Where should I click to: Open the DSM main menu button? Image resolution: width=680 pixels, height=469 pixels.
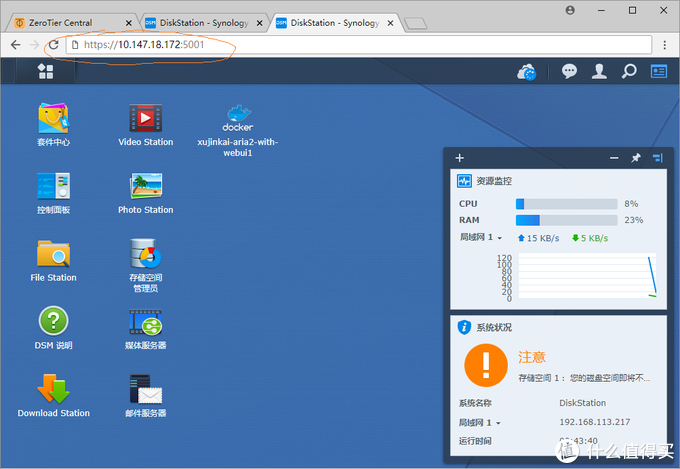45,71
